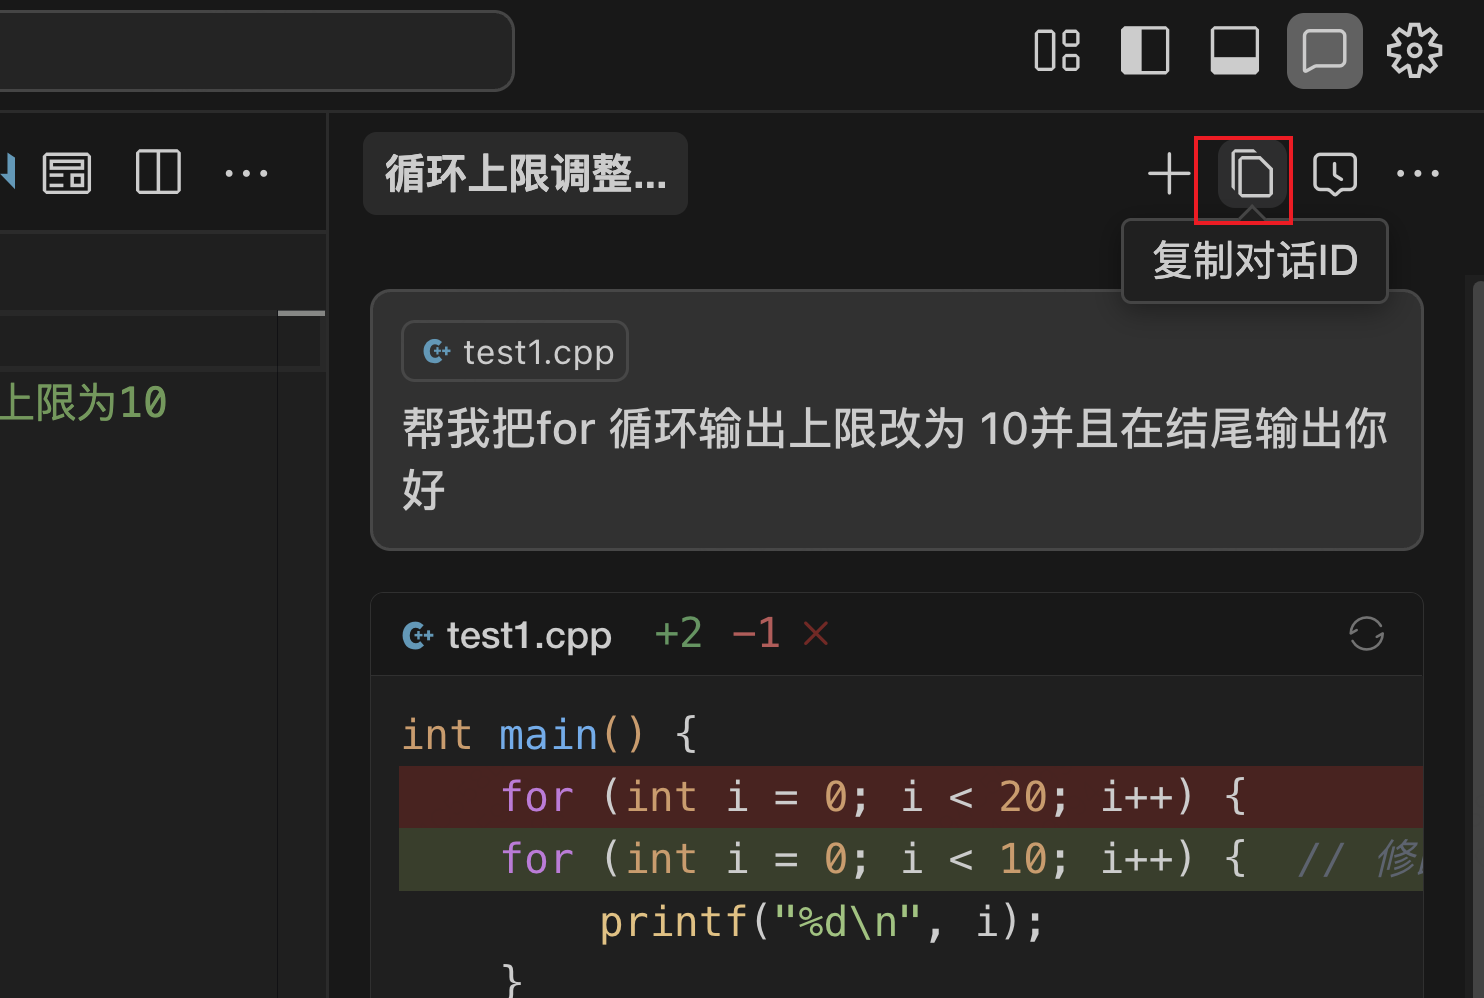The width and height of the screenshot is (1484, 998).
Task: Expand editor more actions ellipsis menu
Action: 246,174
